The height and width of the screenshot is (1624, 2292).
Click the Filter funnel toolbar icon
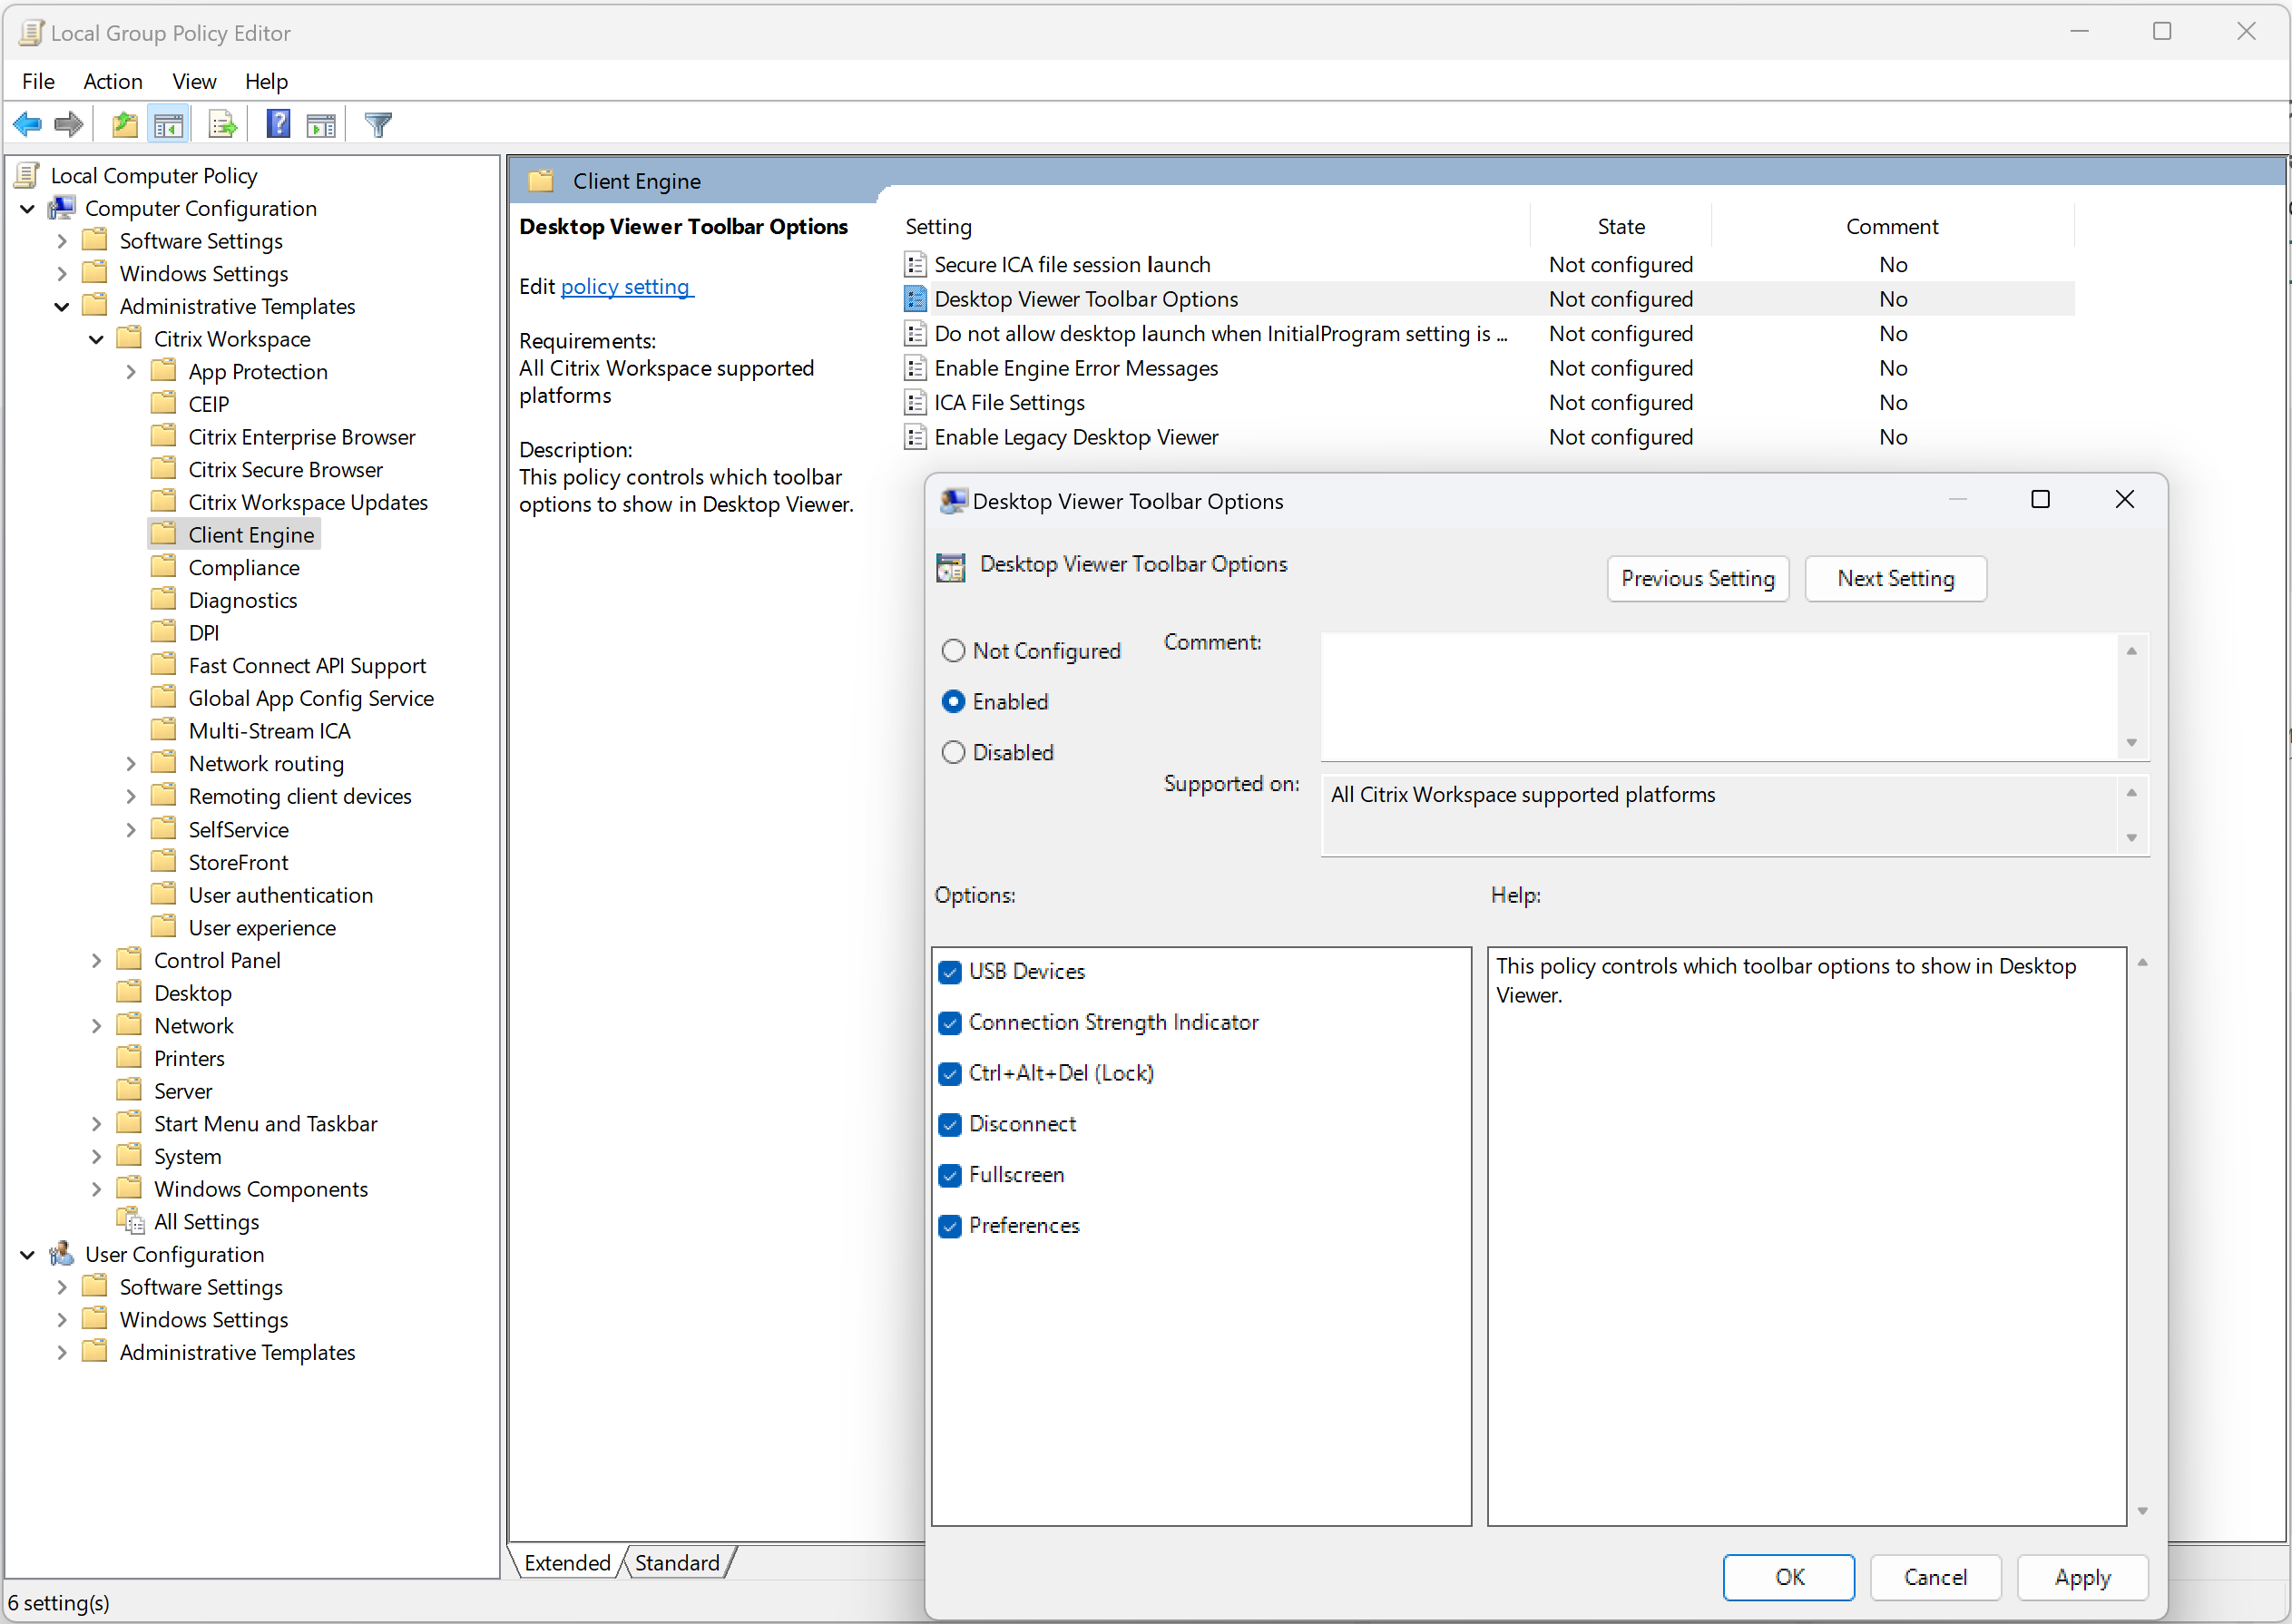(378, 125)
